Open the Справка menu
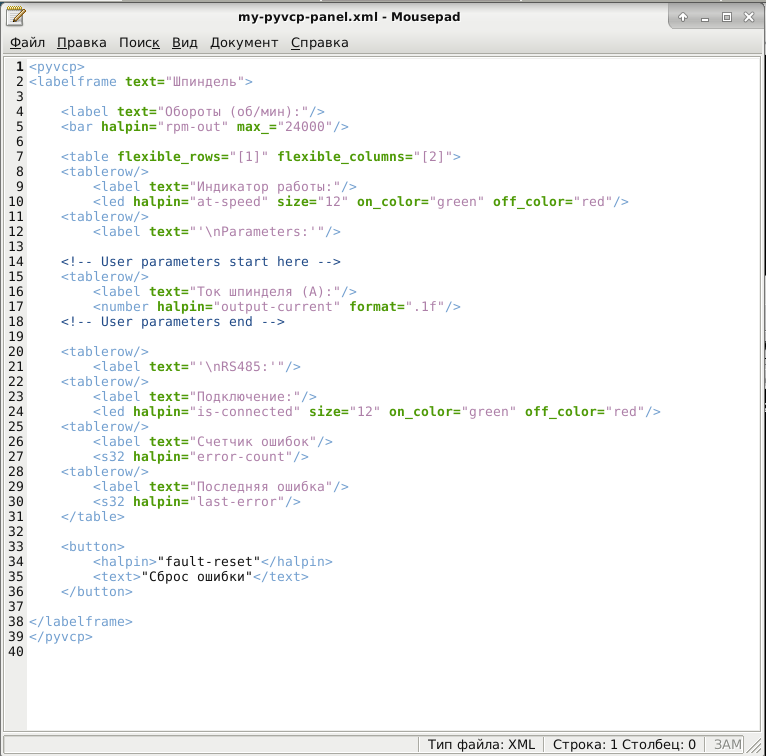The height and width of the screenshot is (756, 766). click(x=319, y=42)
